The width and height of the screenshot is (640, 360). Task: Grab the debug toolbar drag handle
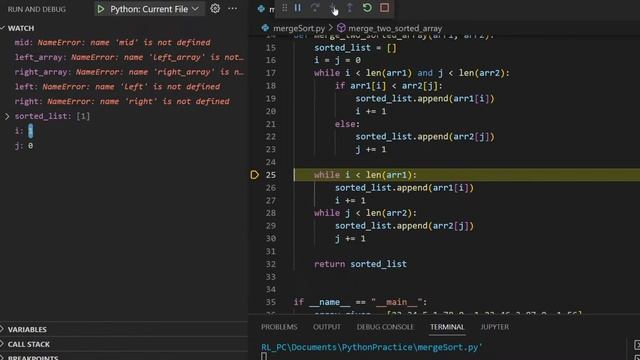284,8
